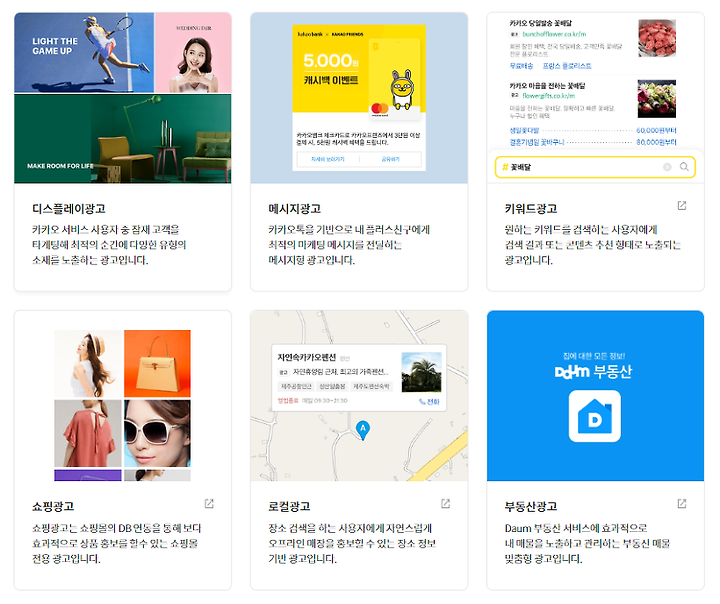Click the 꽃배달 keyword search input
720x604 pixels.
[x=595, y=167]
